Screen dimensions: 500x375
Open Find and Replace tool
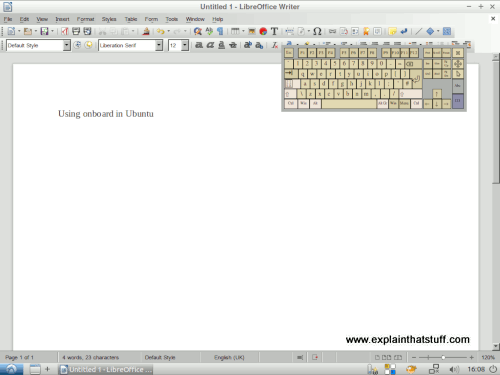point(198,31)
